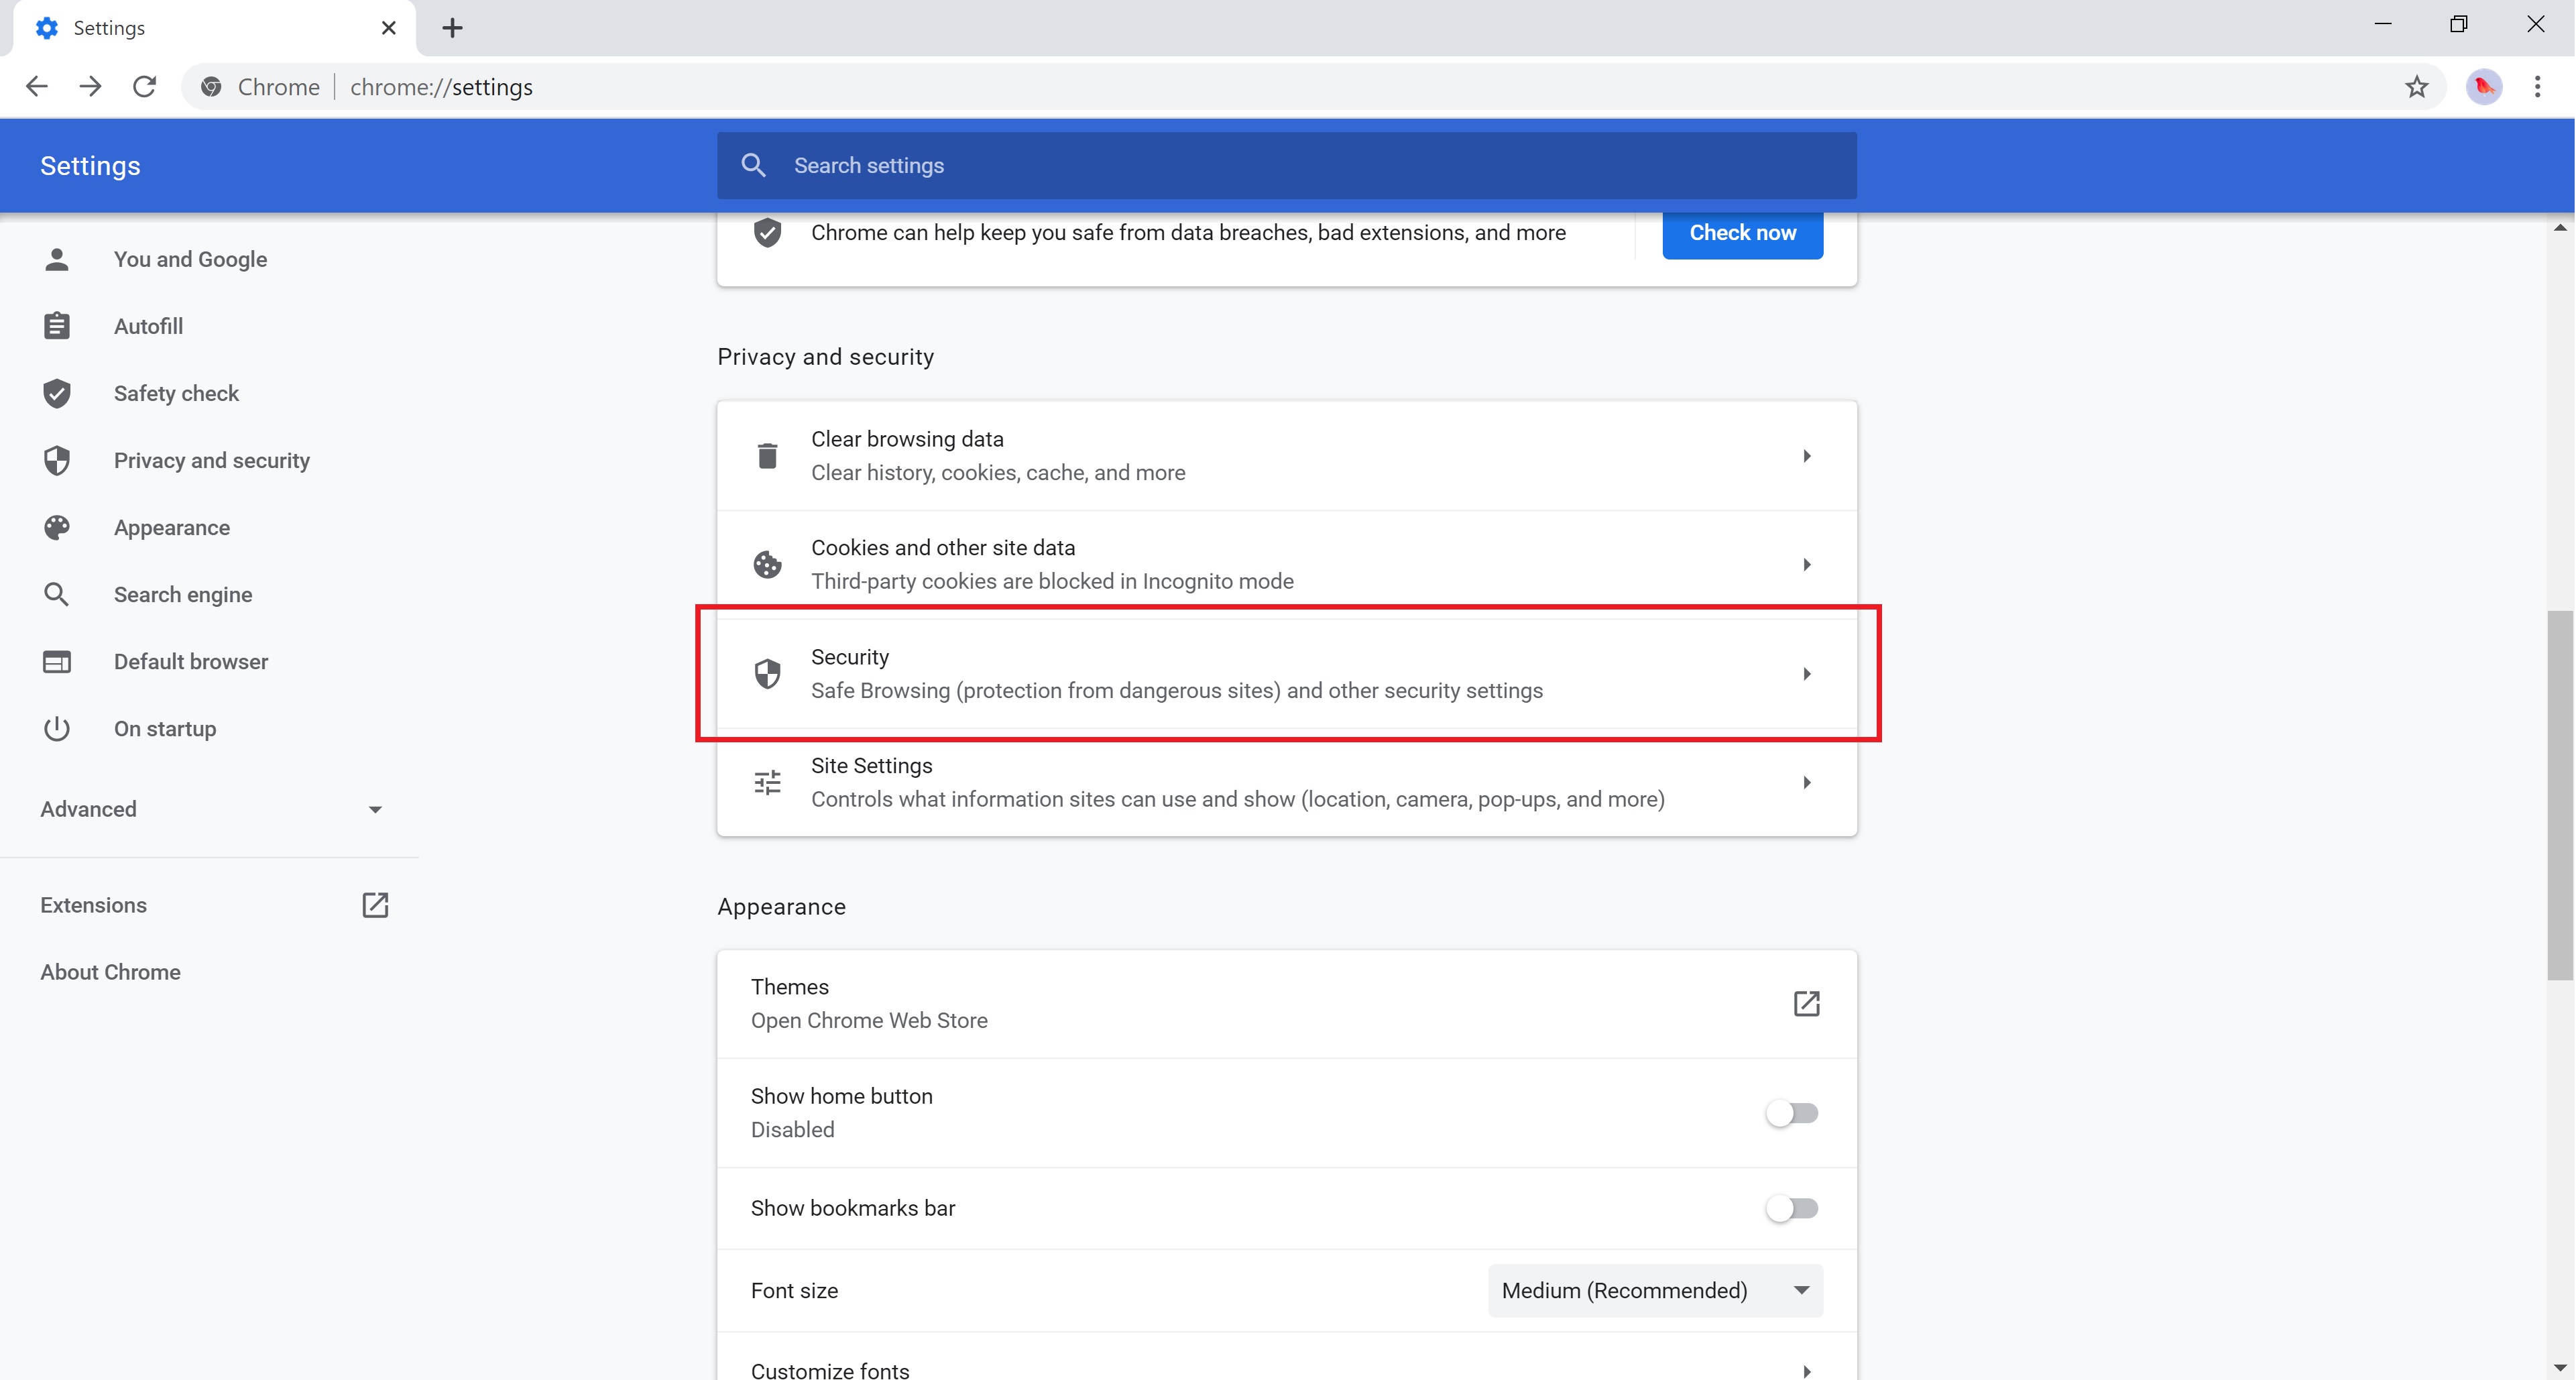
Task: Click the shield checkmark icon beside Safety check
Action: pos(57,393)
